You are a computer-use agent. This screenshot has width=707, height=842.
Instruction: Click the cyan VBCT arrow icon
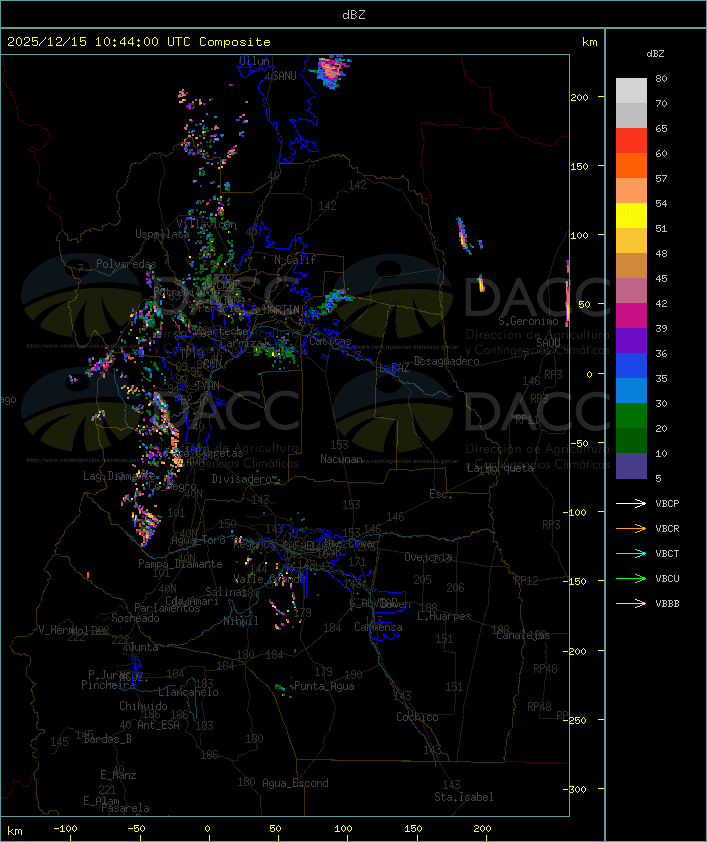tap(631, 554)
